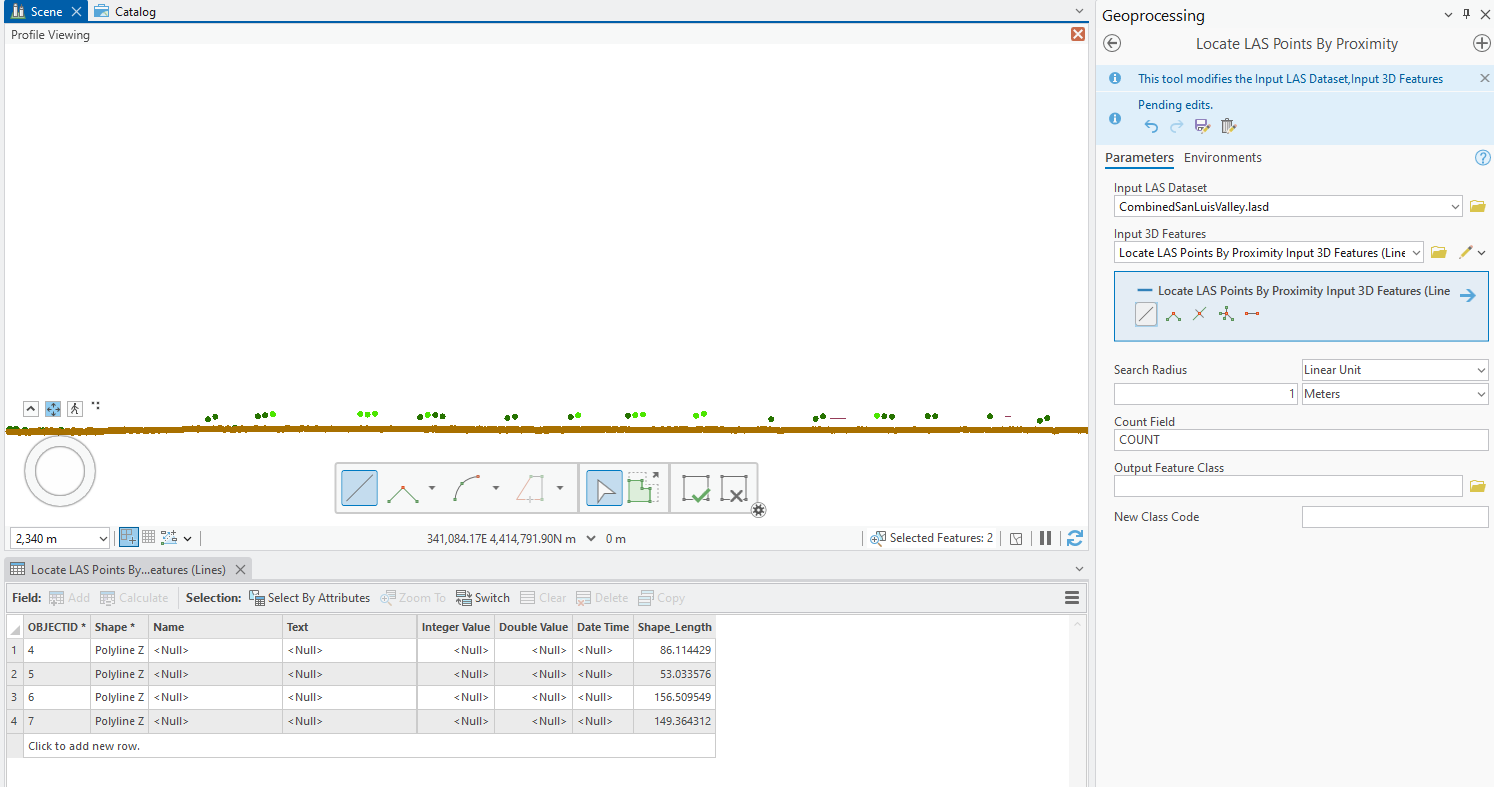Toggle the grid in the status bar
Viewport: 1494px width, 787px height.
coord(149,537)
